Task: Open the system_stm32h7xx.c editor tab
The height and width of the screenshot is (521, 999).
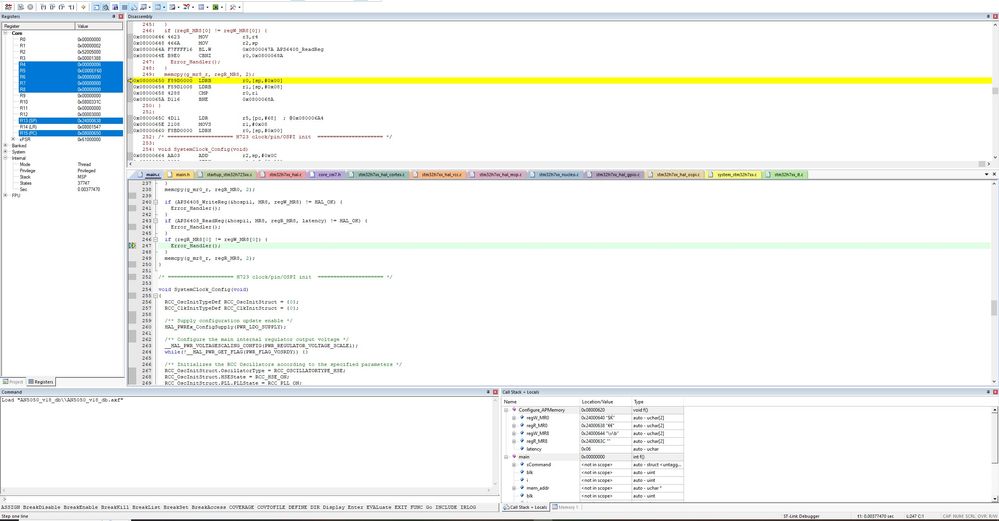Action: pyautogui.click(x=734, y=175)
